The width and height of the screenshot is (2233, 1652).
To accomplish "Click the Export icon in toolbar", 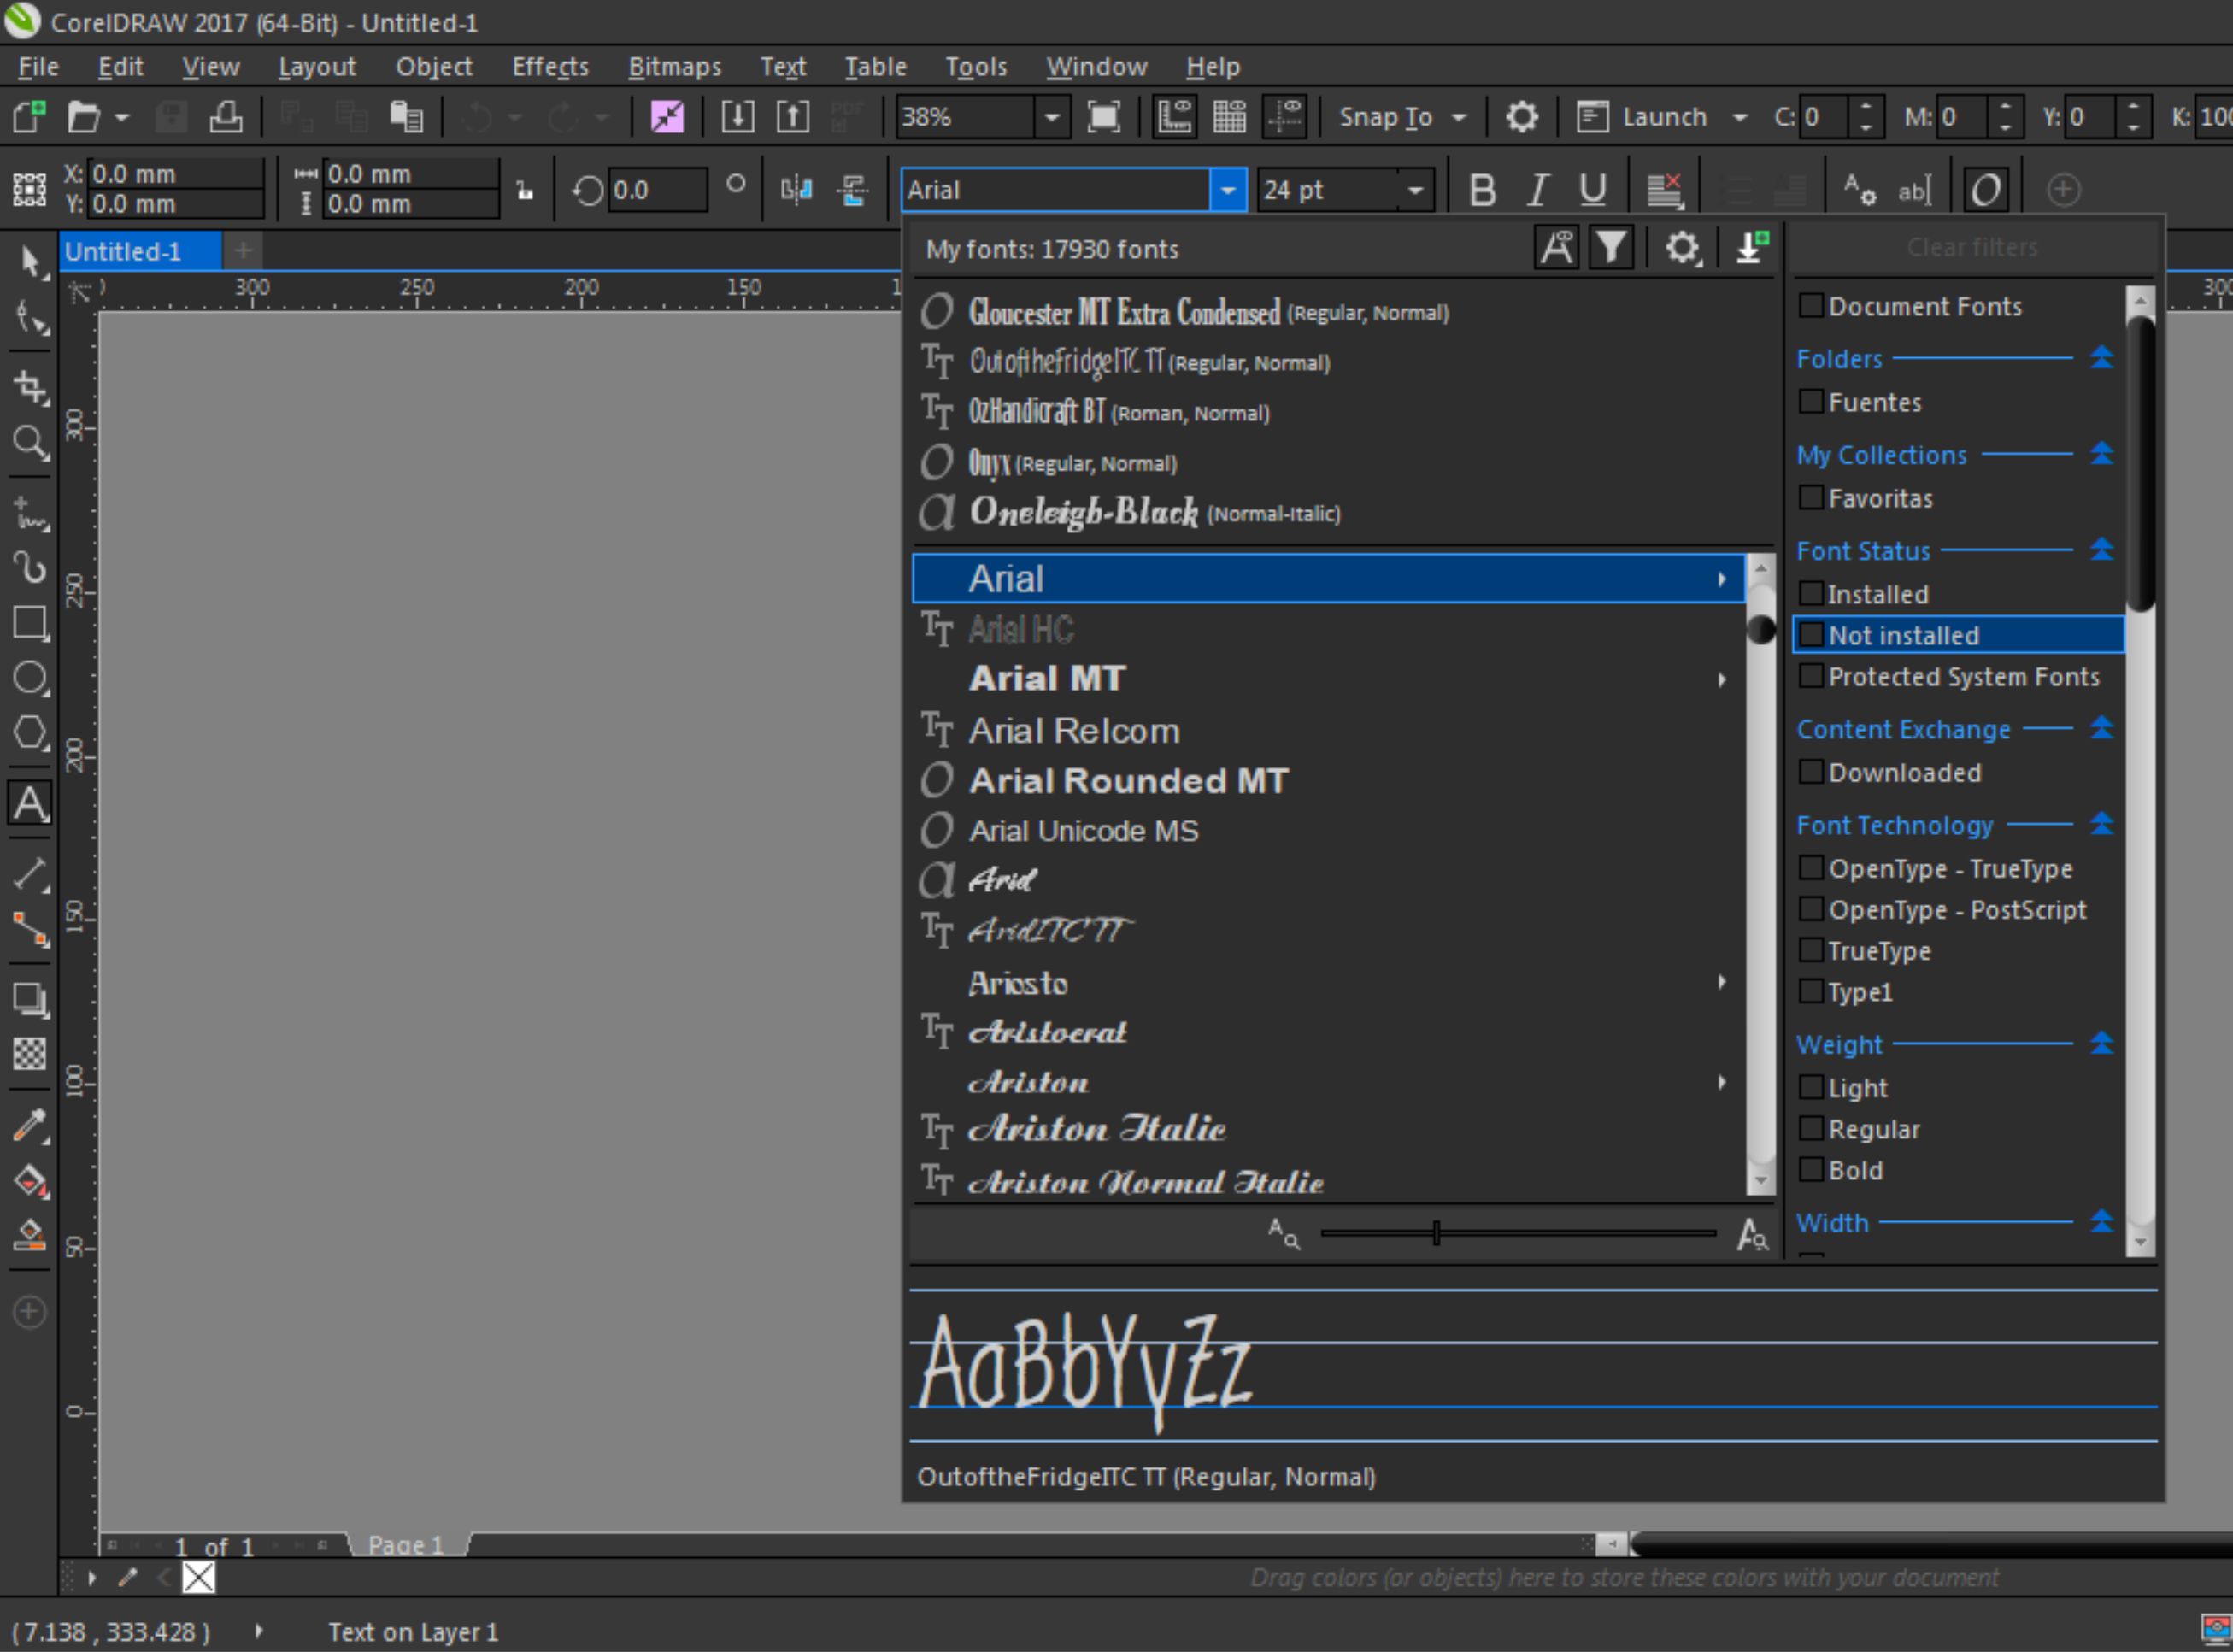I will click(x=793, y=117).
